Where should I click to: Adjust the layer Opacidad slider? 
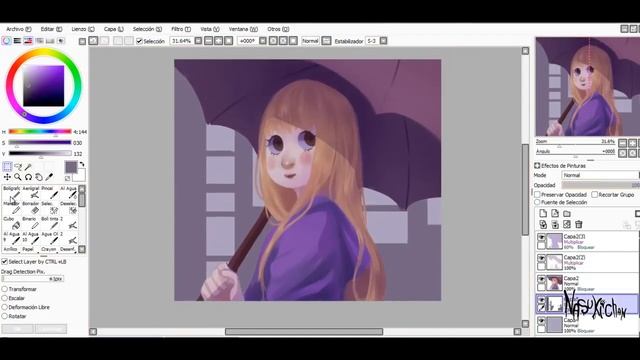point(600,185)
